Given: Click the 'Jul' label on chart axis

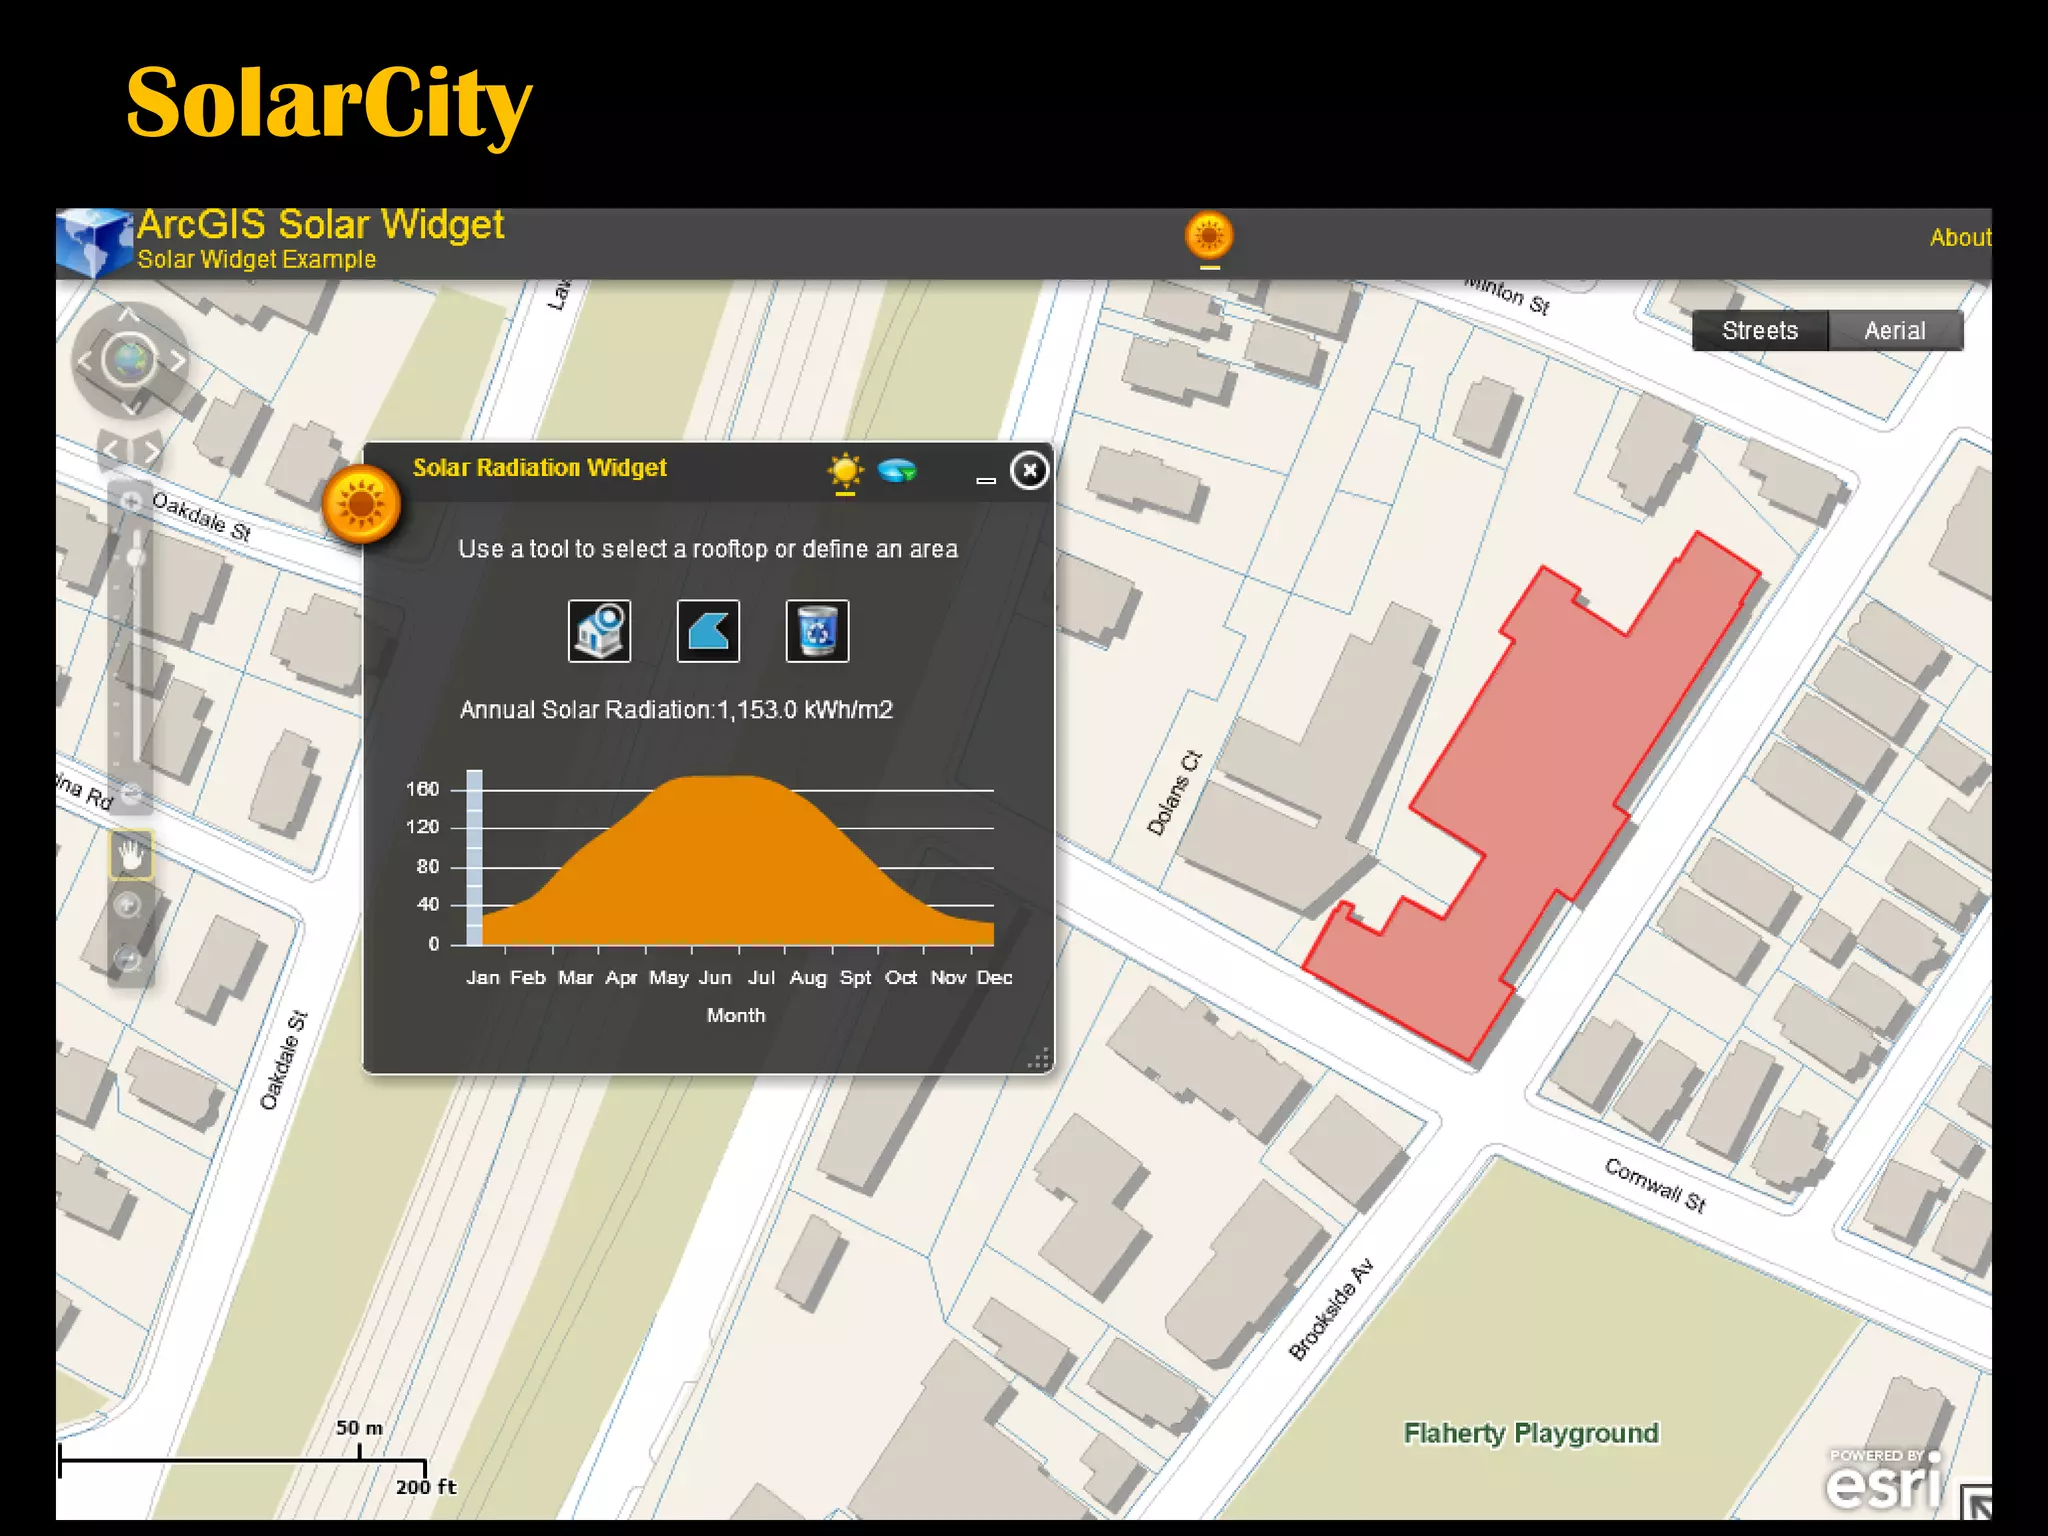Looking at the screenshot, I should (761, 978).
